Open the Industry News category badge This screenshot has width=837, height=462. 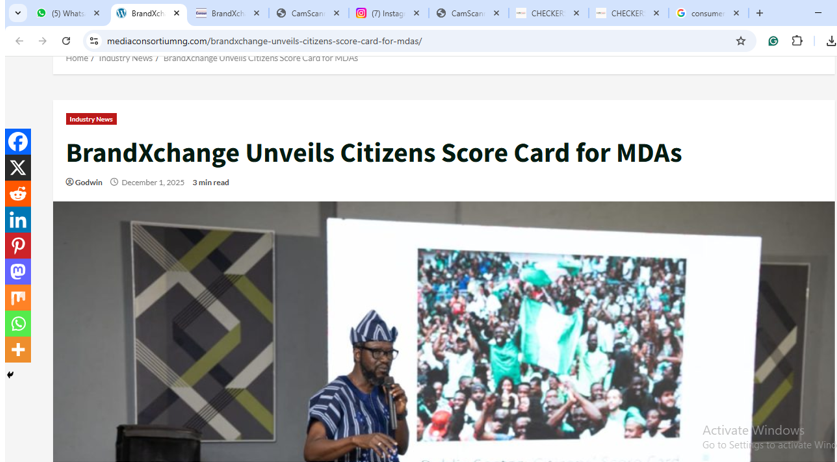[x=91, y=119]
